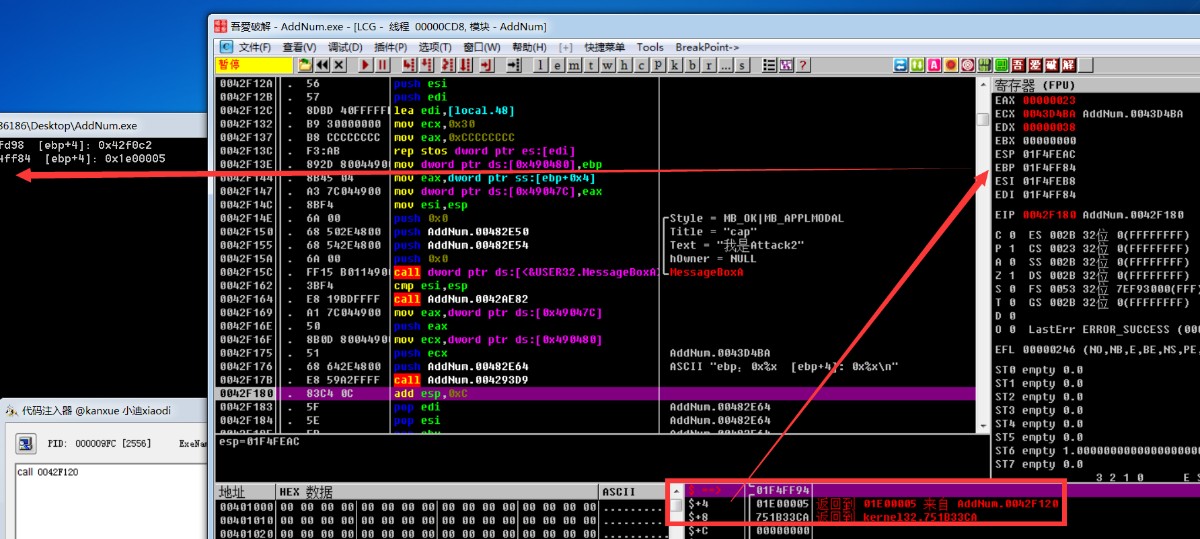
Task: Show run trace with the '...' button
Action: (726, 65)
